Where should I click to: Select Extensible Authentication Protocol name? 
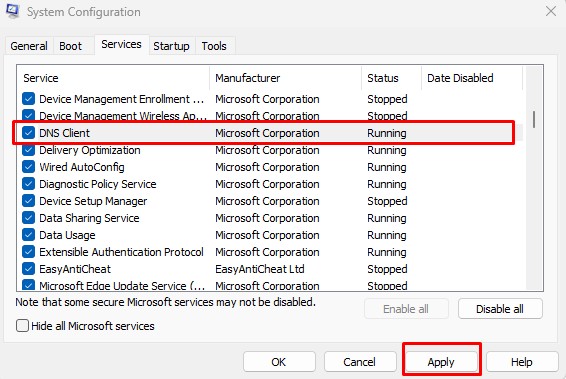[121, 252]
